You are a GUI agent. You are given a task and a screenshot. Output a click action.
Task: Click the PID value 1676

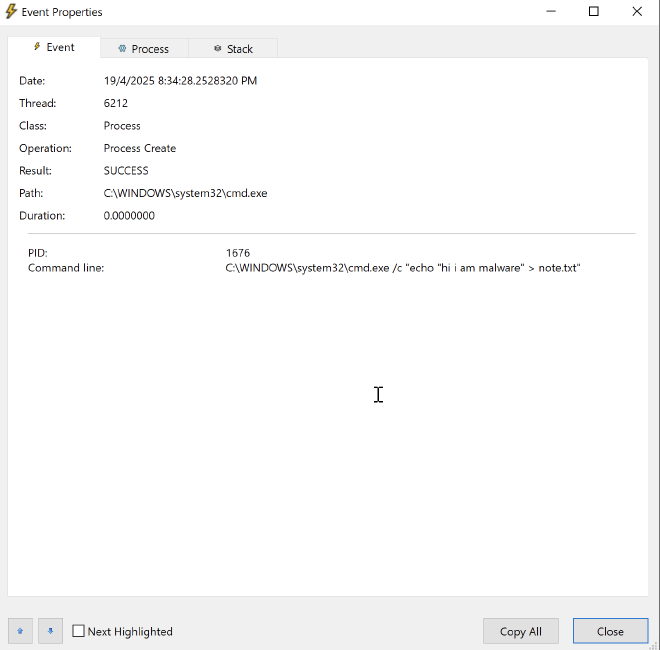coord(238,253)
